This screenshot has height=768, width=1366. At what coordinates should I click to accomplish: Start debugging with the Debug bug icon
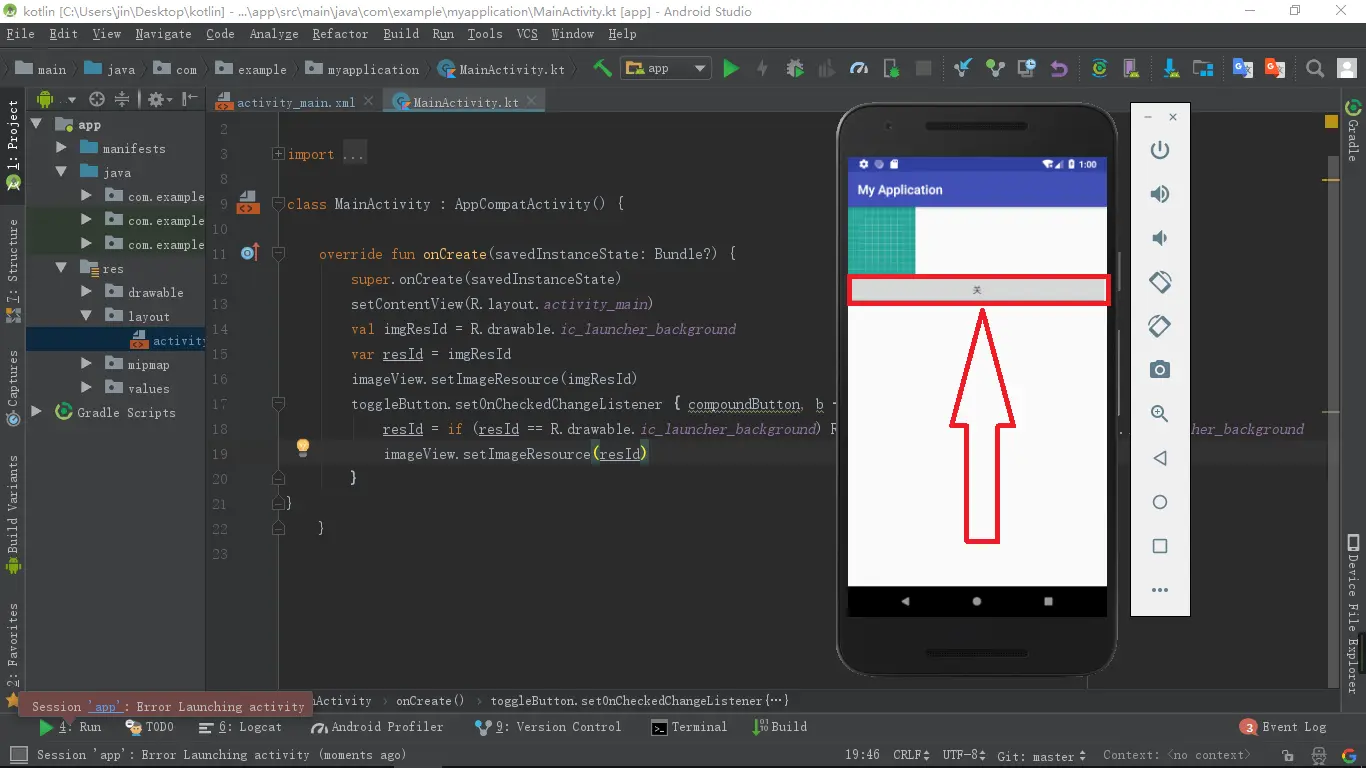[x=795, y=68]
